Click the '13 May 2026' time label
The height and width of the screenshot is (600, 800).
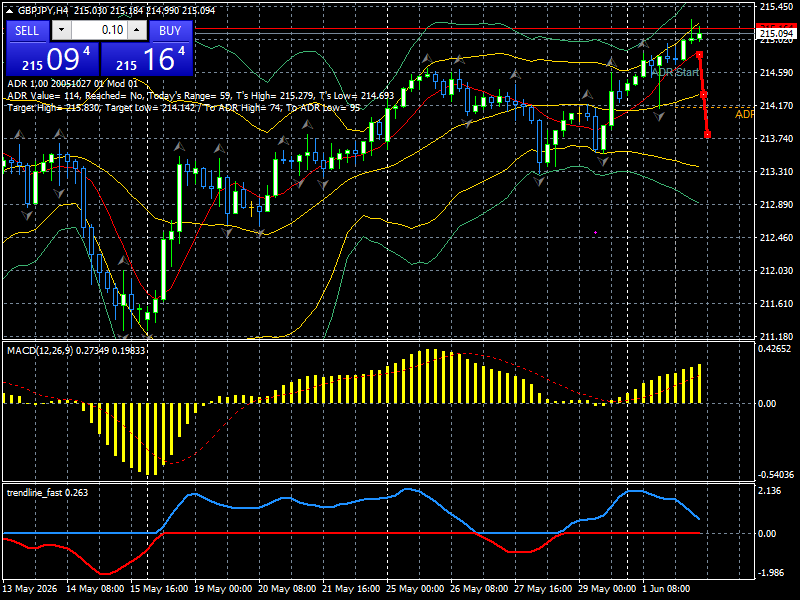30,589
